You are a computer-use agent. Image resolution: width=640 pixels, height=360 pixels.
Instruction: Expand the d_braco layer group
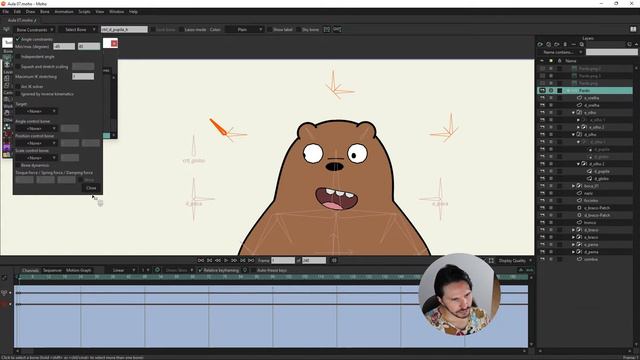tap(573, 230)
